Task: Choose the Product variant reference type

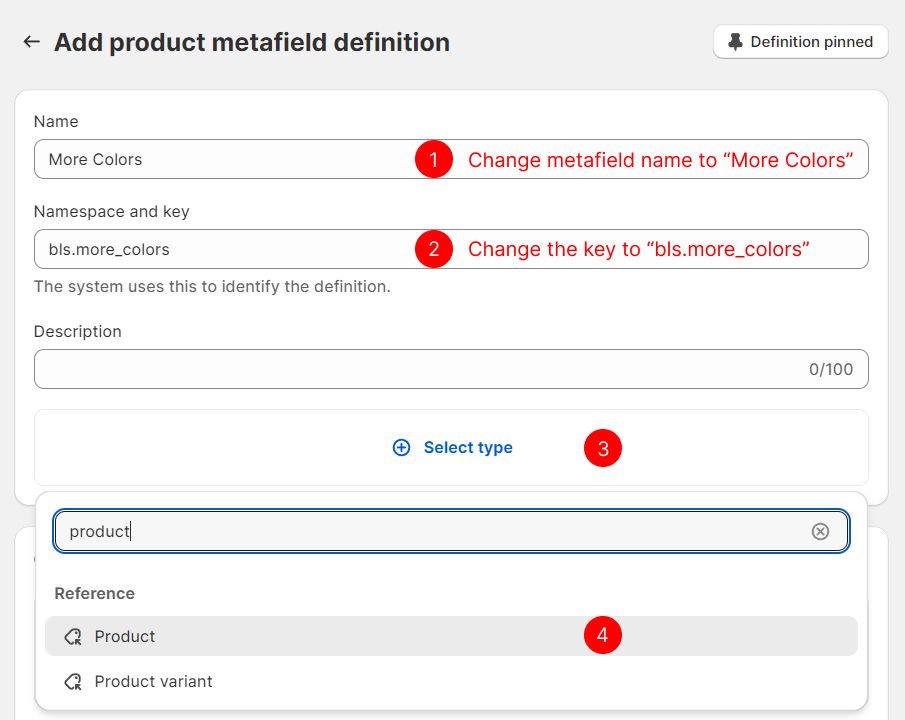Action: [x=153, y=682]
